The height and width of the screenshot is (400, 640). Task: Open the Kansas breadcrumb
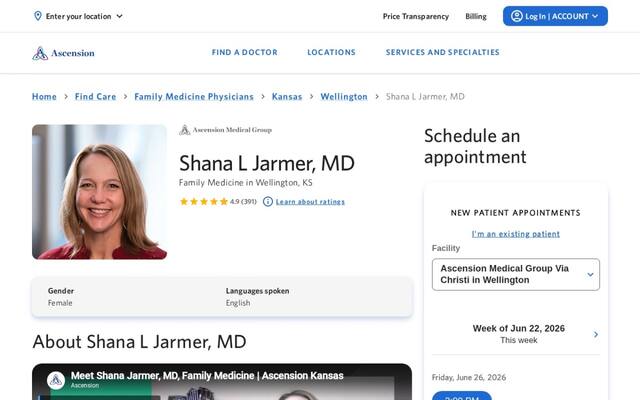pos(287,97)
